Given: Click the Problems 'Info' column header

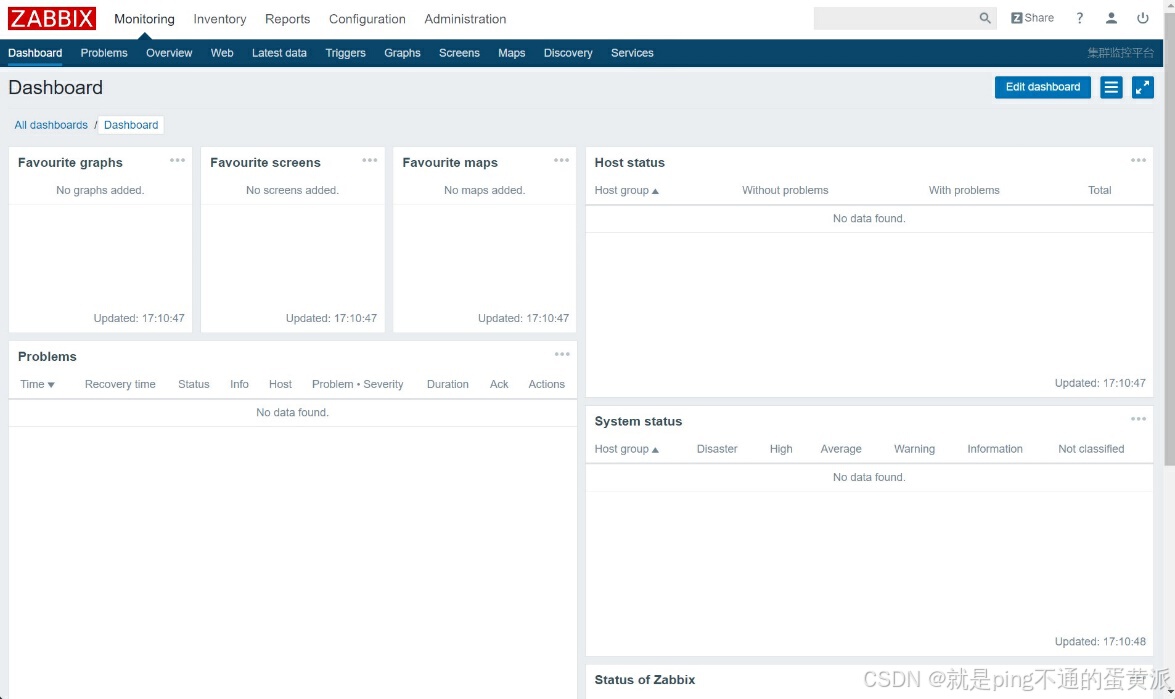Looking at the screenshot, I should coord(240,384).
